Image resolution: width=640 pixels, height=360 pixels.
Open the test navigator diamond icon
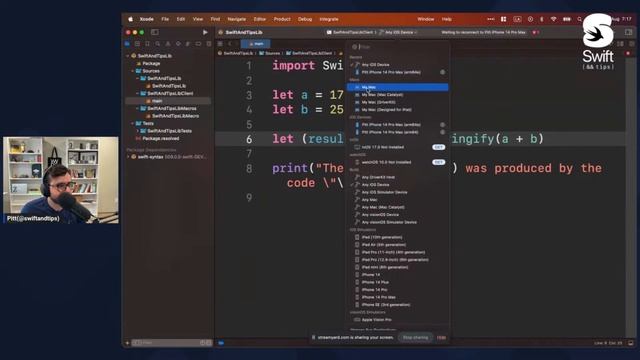pyautogui.click(x=178, y=44)
